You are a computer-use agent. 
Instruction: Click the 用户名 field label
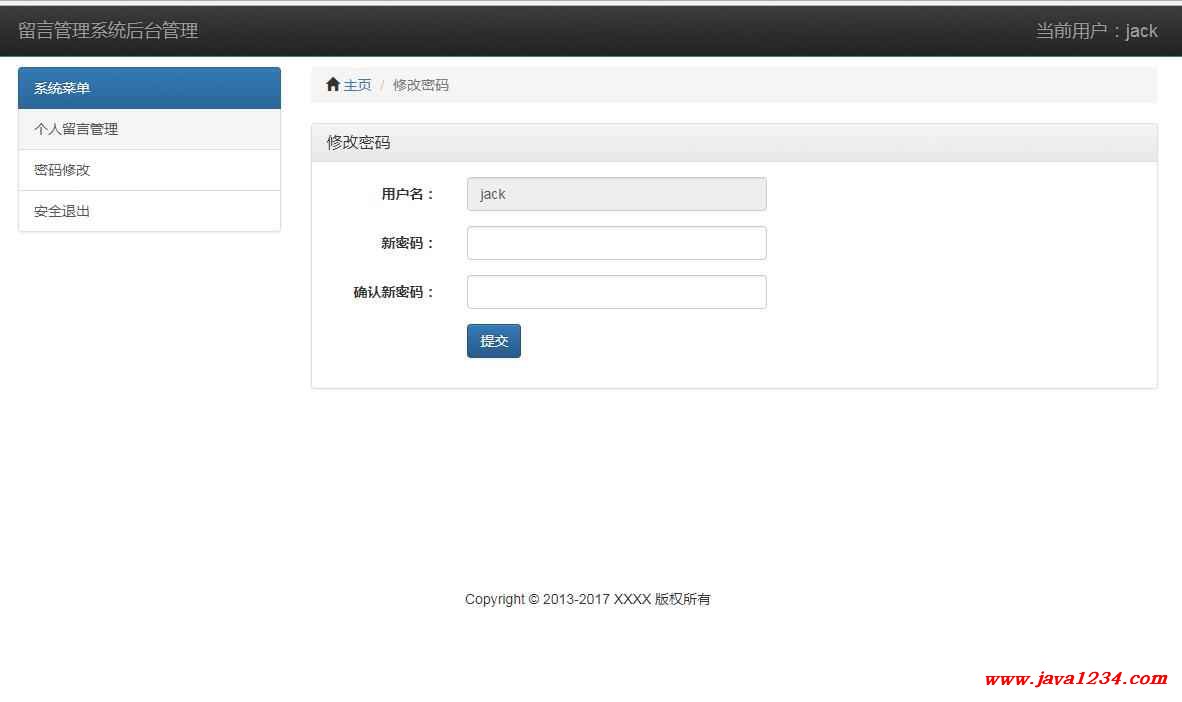coord(407,194)
